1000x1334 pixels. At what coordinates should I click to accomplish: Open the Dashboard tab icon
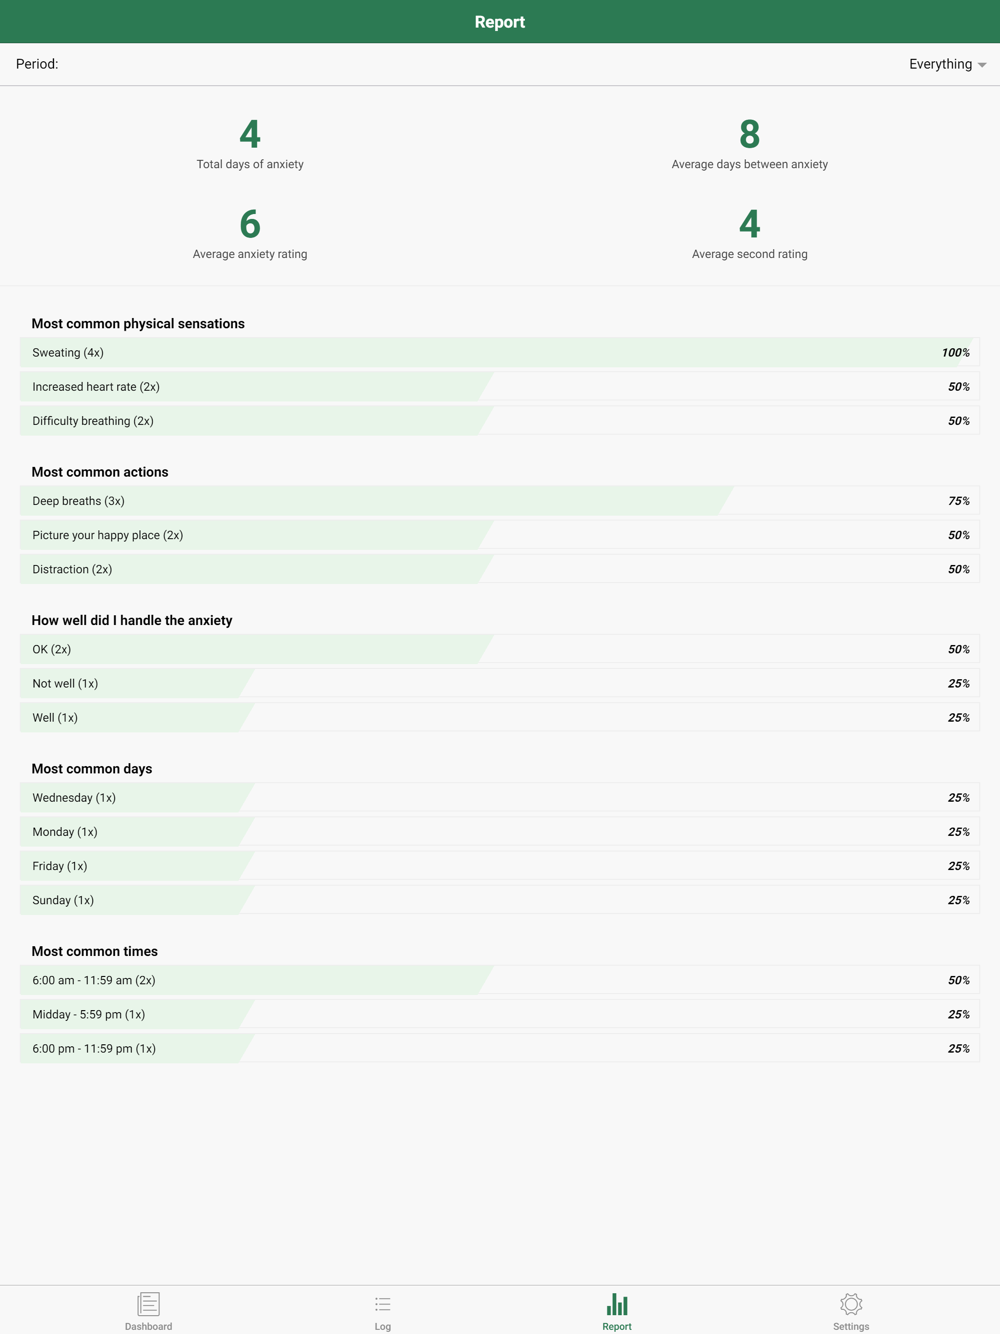(x=148, y=1304)
